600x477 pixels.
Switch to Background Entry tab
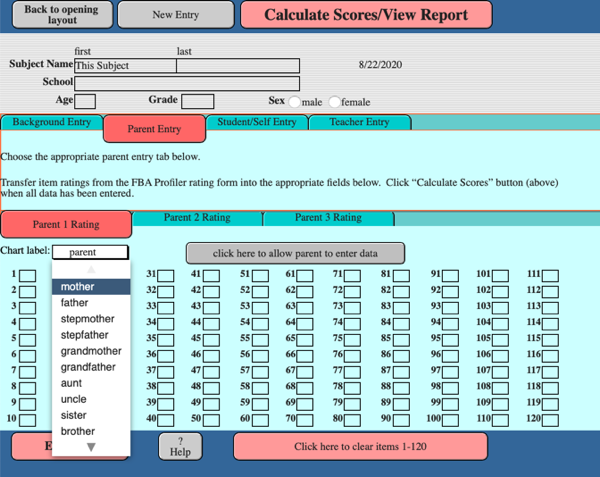coord(51,123)
